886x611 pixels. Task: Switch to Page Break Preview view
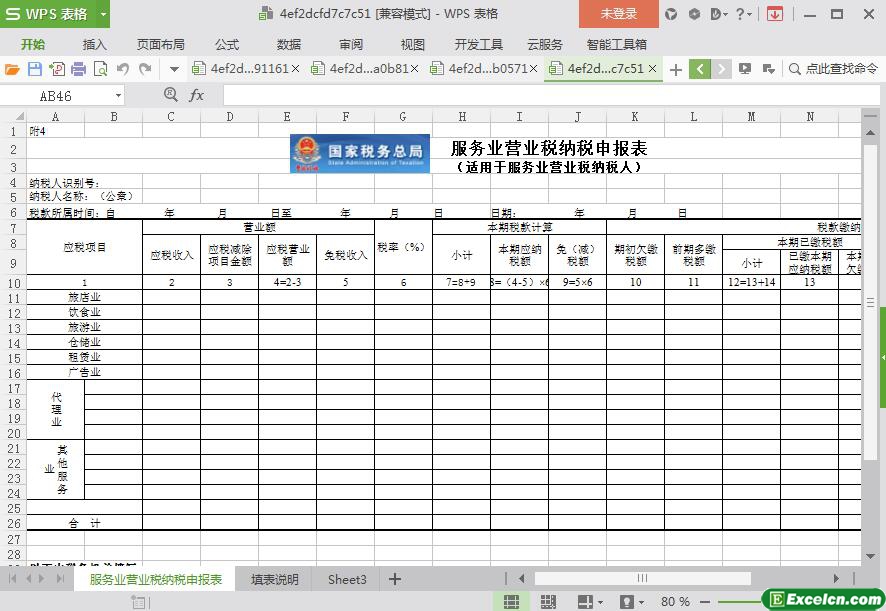point(548,602)
